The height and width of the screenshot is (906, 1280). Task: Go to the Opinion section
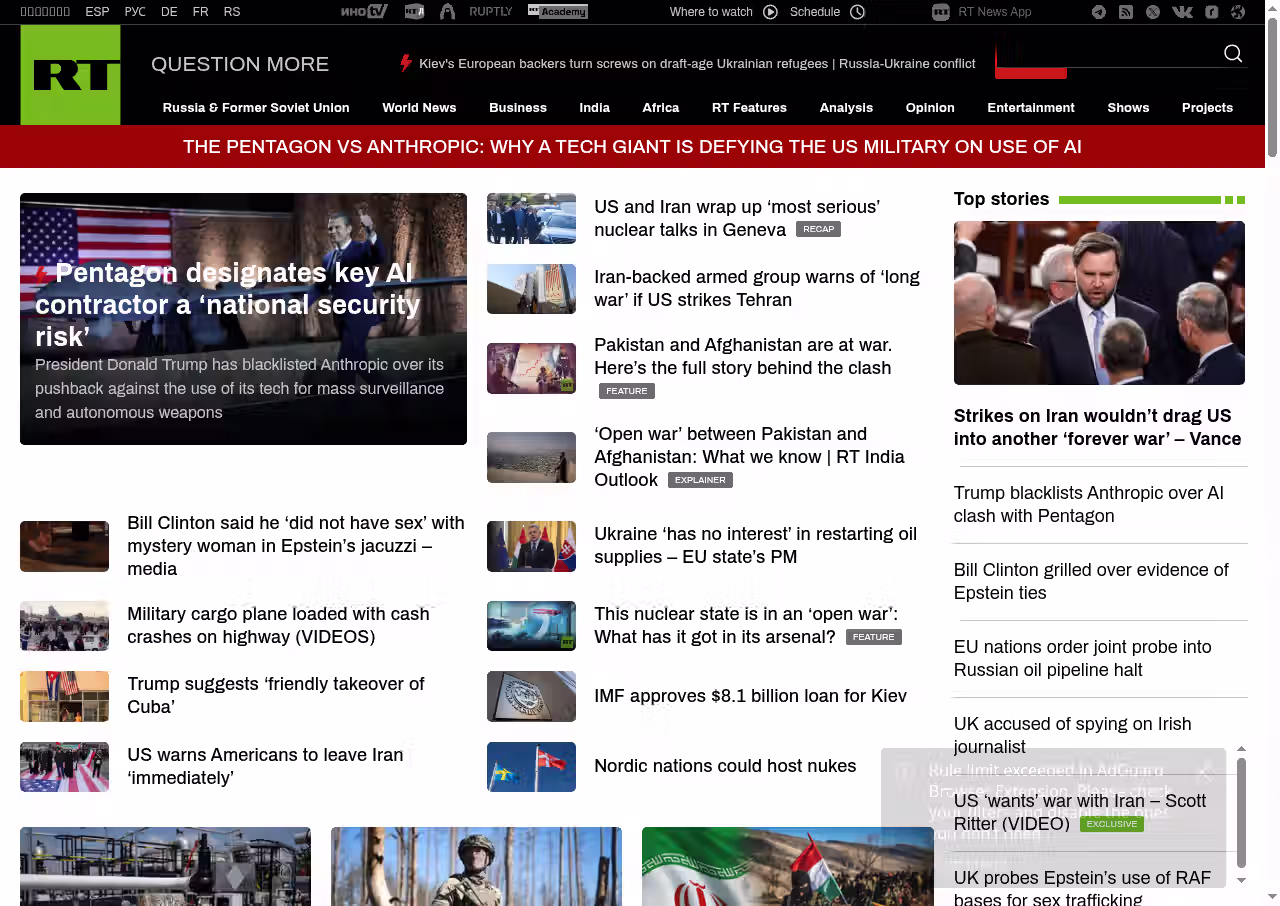(x=930, y=108)
